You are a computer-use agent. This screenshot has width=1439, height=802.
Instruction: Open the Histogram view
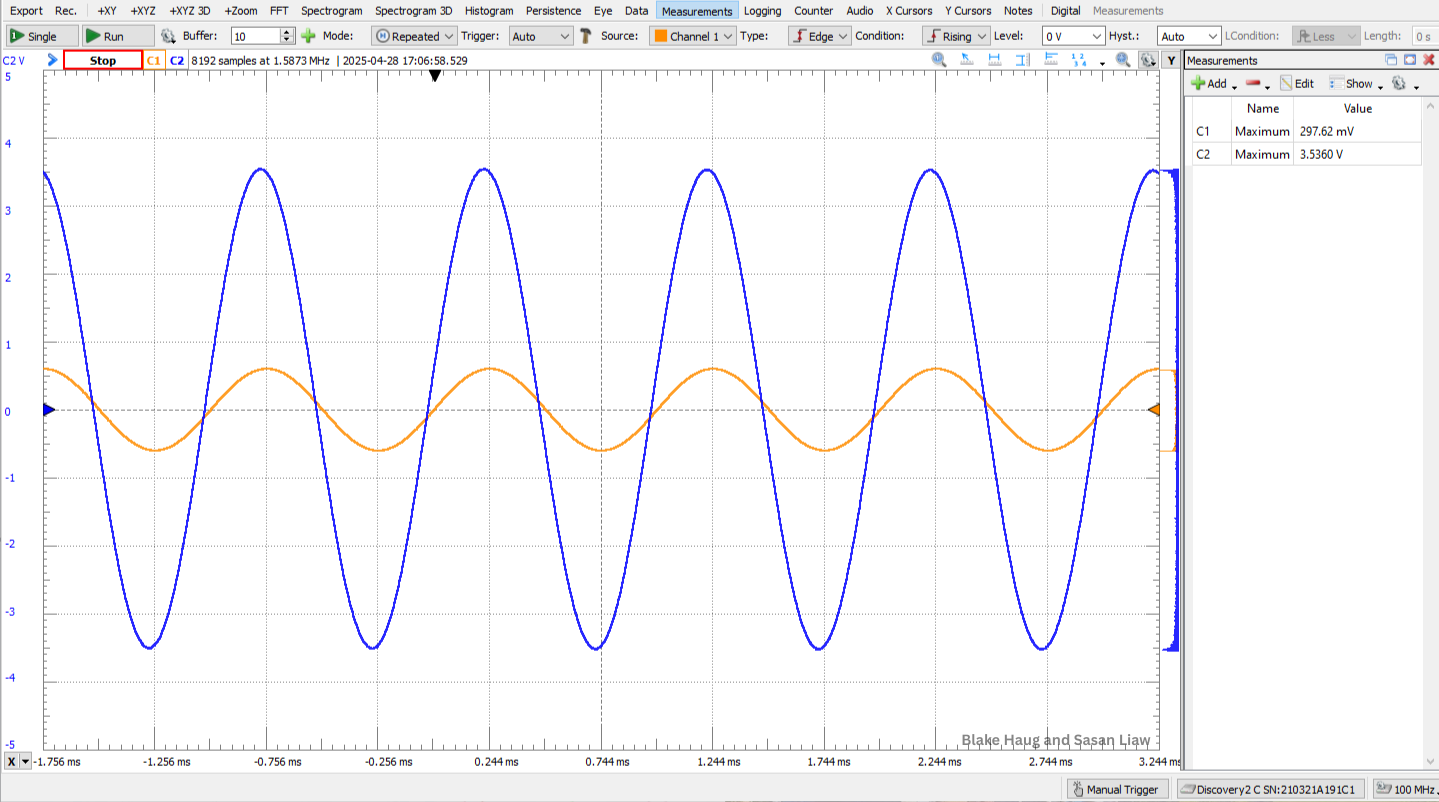point(489,10)
